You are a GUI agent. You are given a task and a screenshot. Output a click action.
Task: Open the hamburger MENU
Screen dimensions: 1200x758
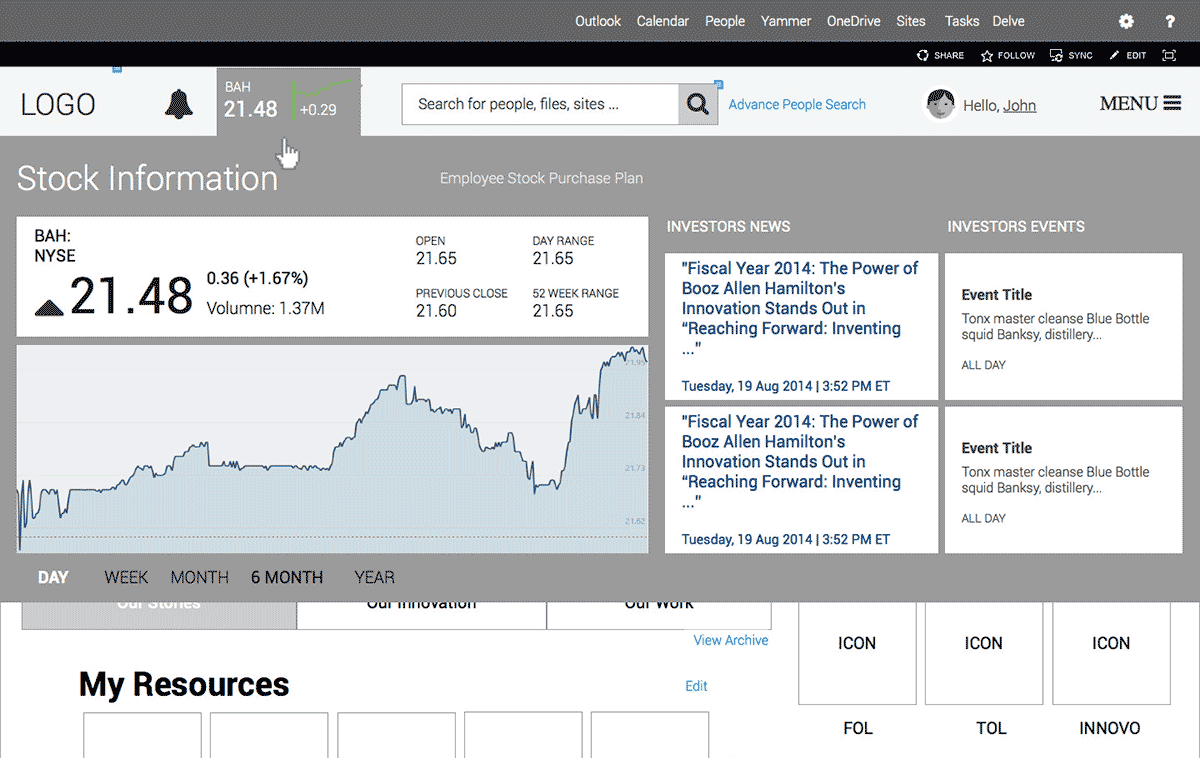(1140, 103)
